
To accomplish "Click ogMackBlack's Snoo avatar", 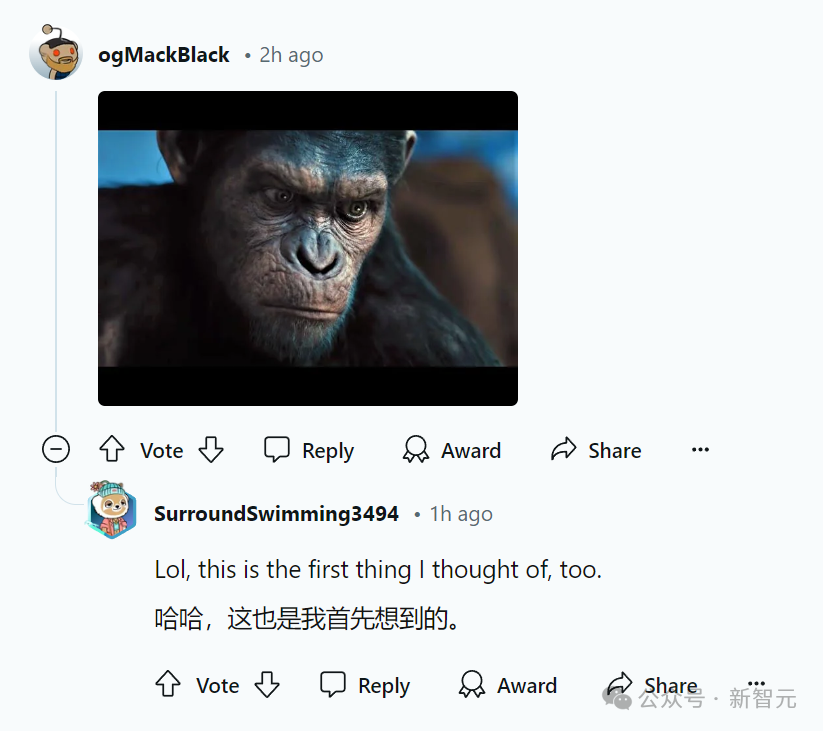I will [56, 52].
